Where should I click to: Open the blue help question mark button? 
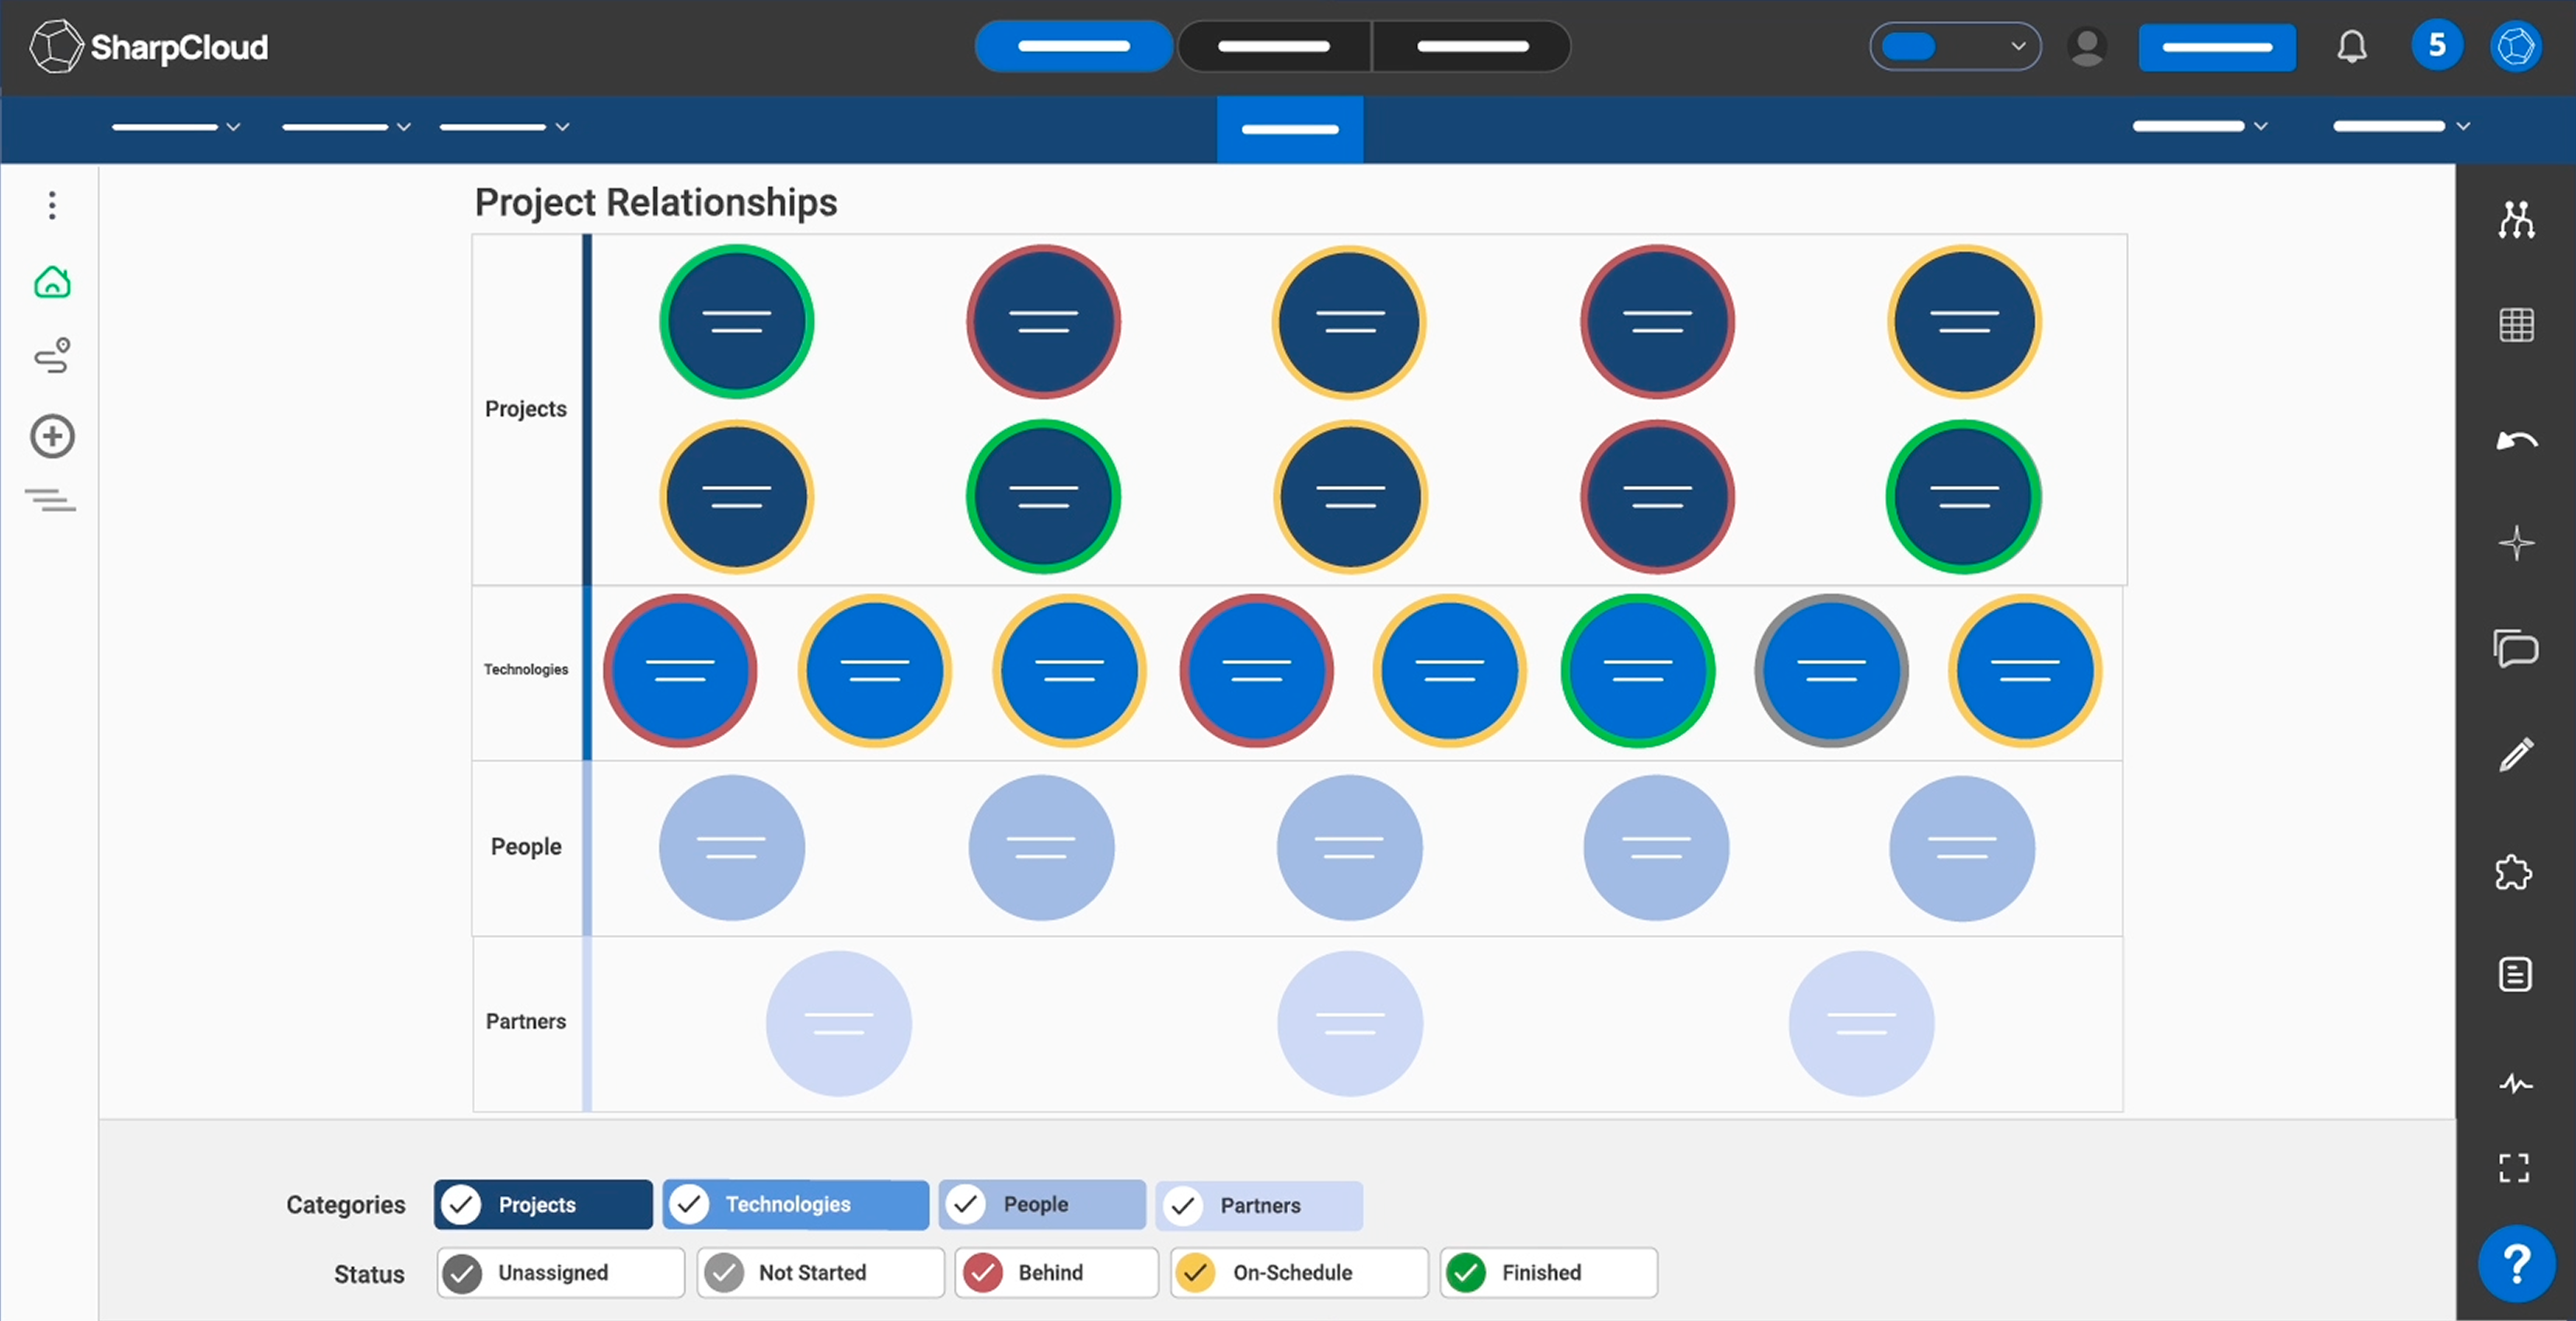click(x=2516, y=1263)
